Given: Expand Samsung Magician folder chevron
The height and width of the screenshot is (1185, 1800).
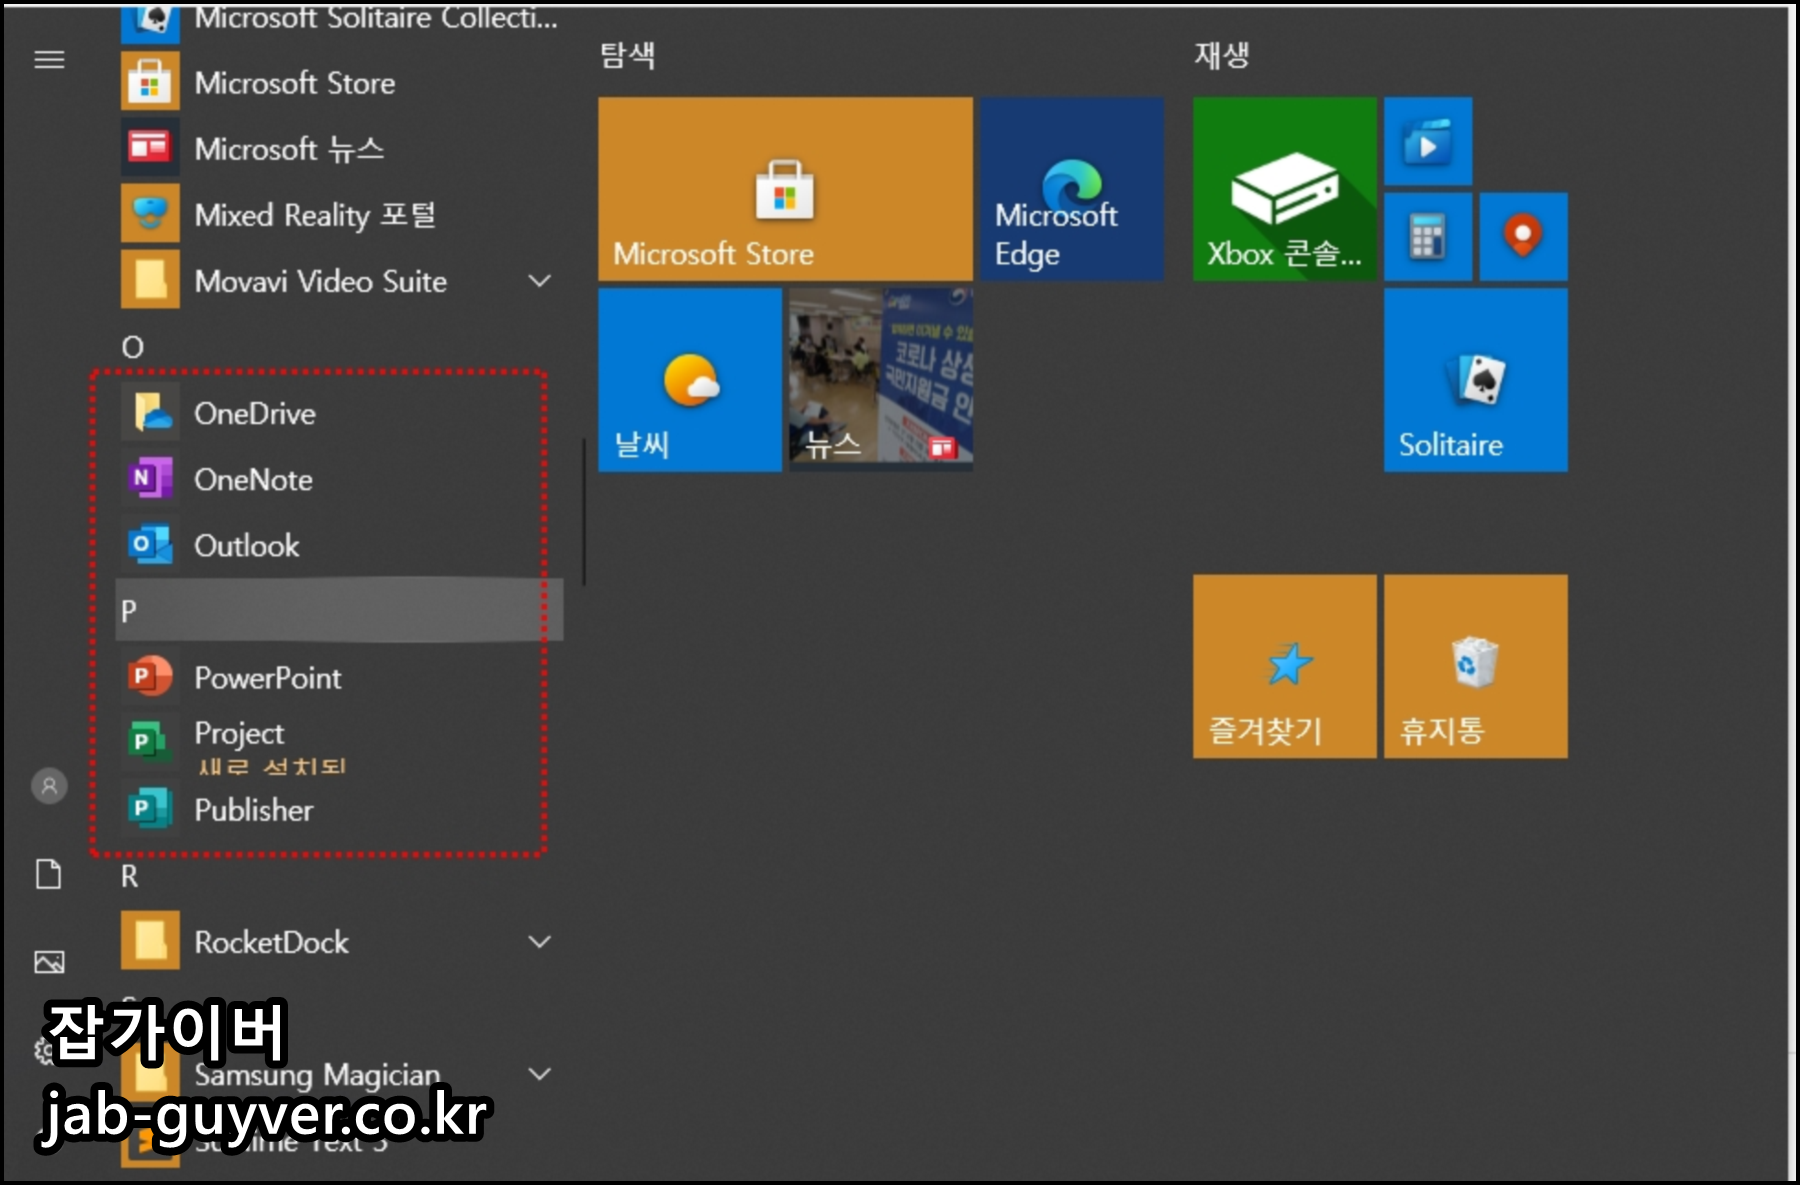Looking at the screenshot, I should click(x=540, y=1073).
